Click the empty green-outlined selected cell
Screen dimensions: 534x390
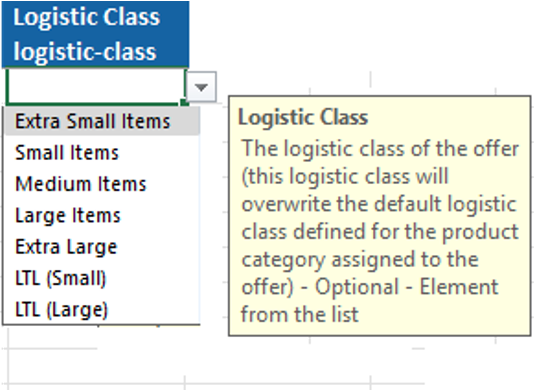(x=95, y=86)
